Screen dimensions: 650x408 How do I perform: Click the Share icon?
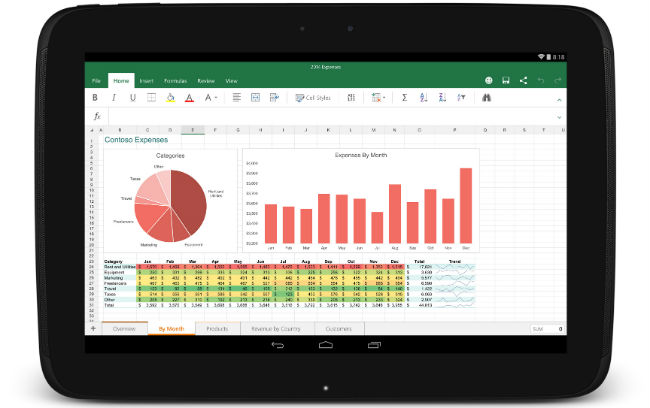click(x=526, y=79)
